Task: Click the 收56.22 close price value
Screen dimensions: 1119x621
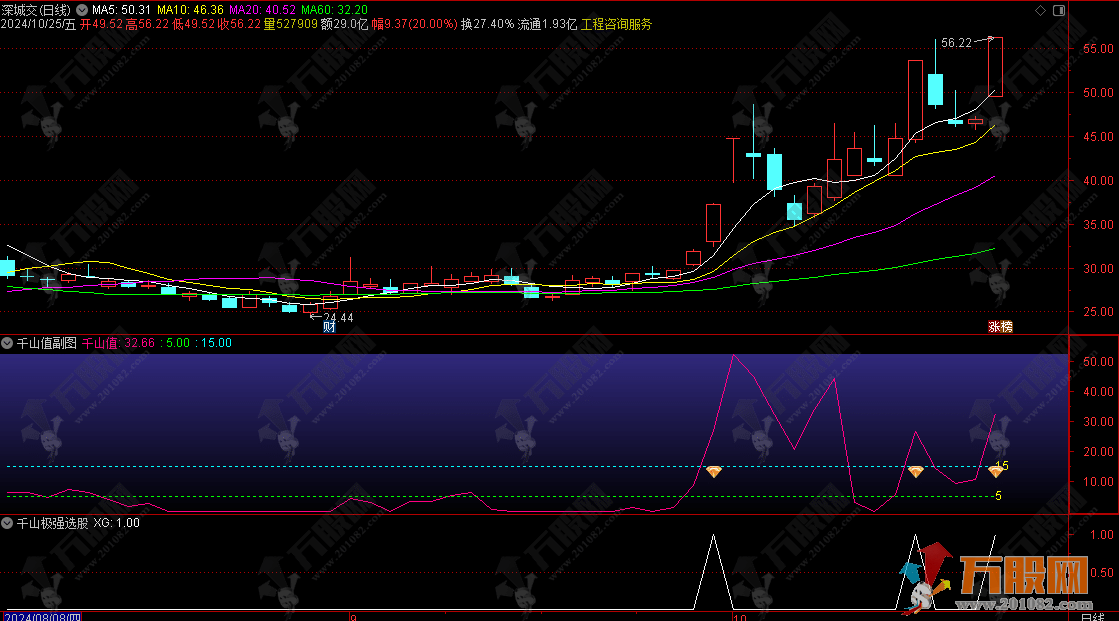Action: [x=239, y=24]
